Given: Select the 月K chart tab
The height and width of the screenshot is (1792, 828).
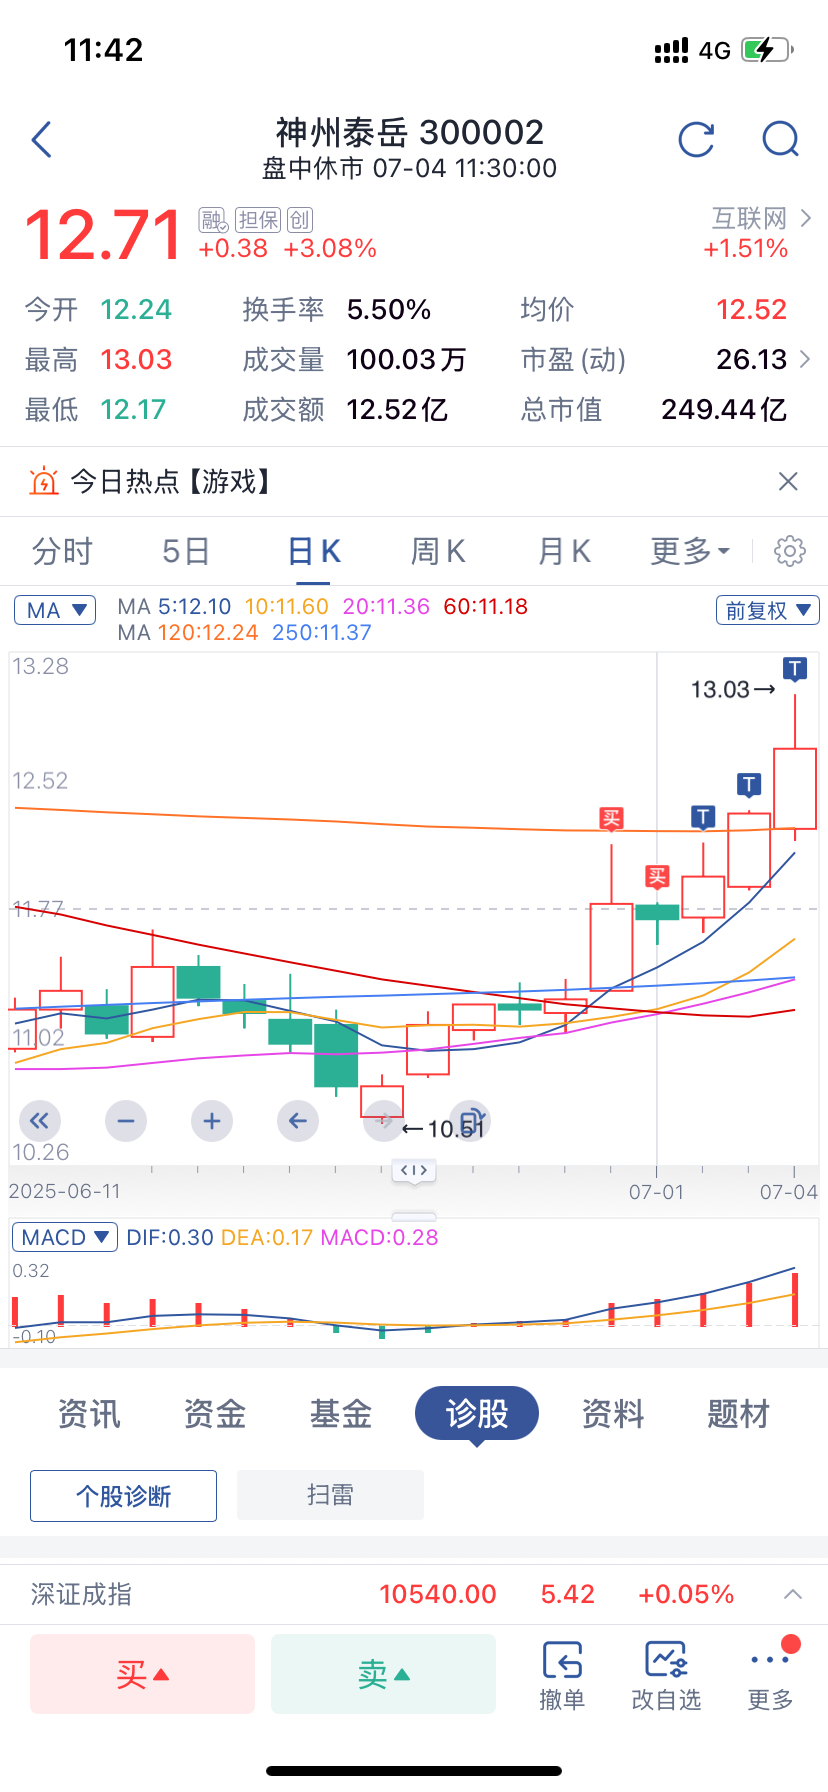Looking at the screenshot, I should coord(564,551).
